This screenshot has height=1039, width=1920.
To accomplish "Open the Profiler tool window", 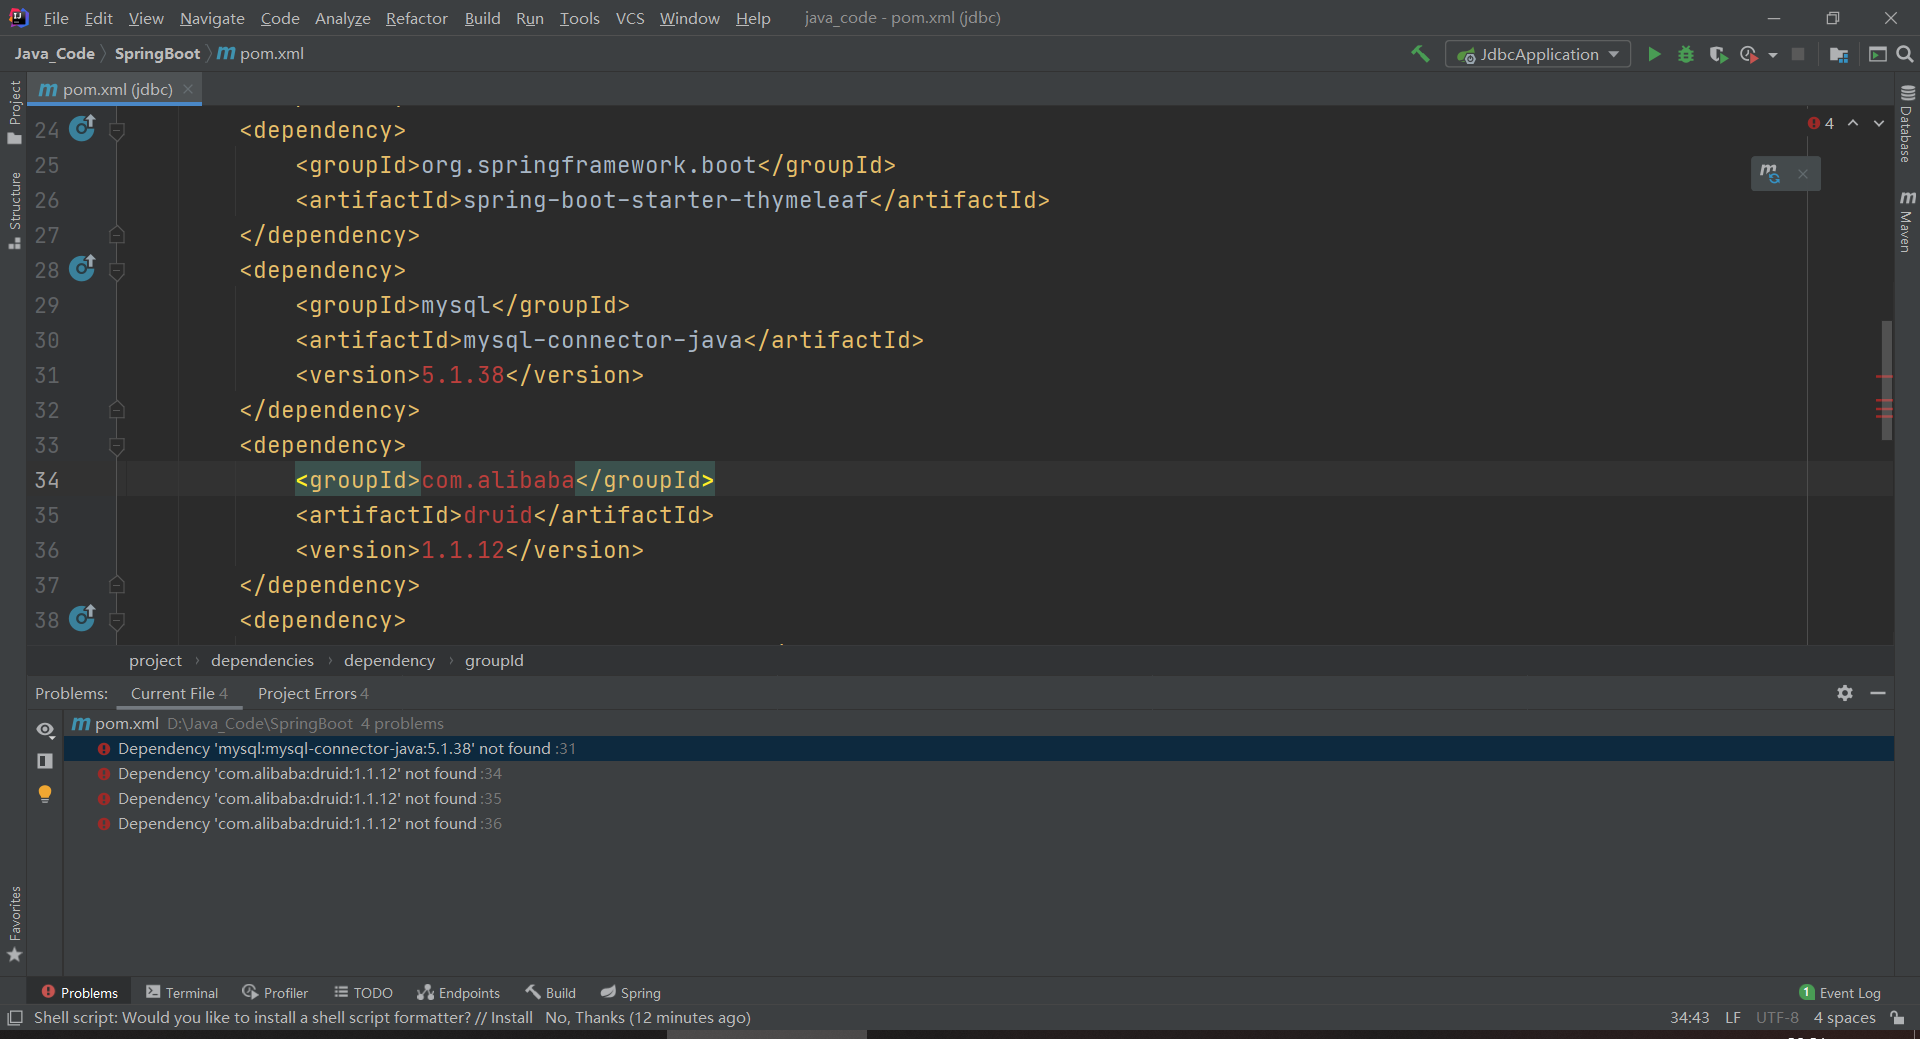I will click(275, 992).
